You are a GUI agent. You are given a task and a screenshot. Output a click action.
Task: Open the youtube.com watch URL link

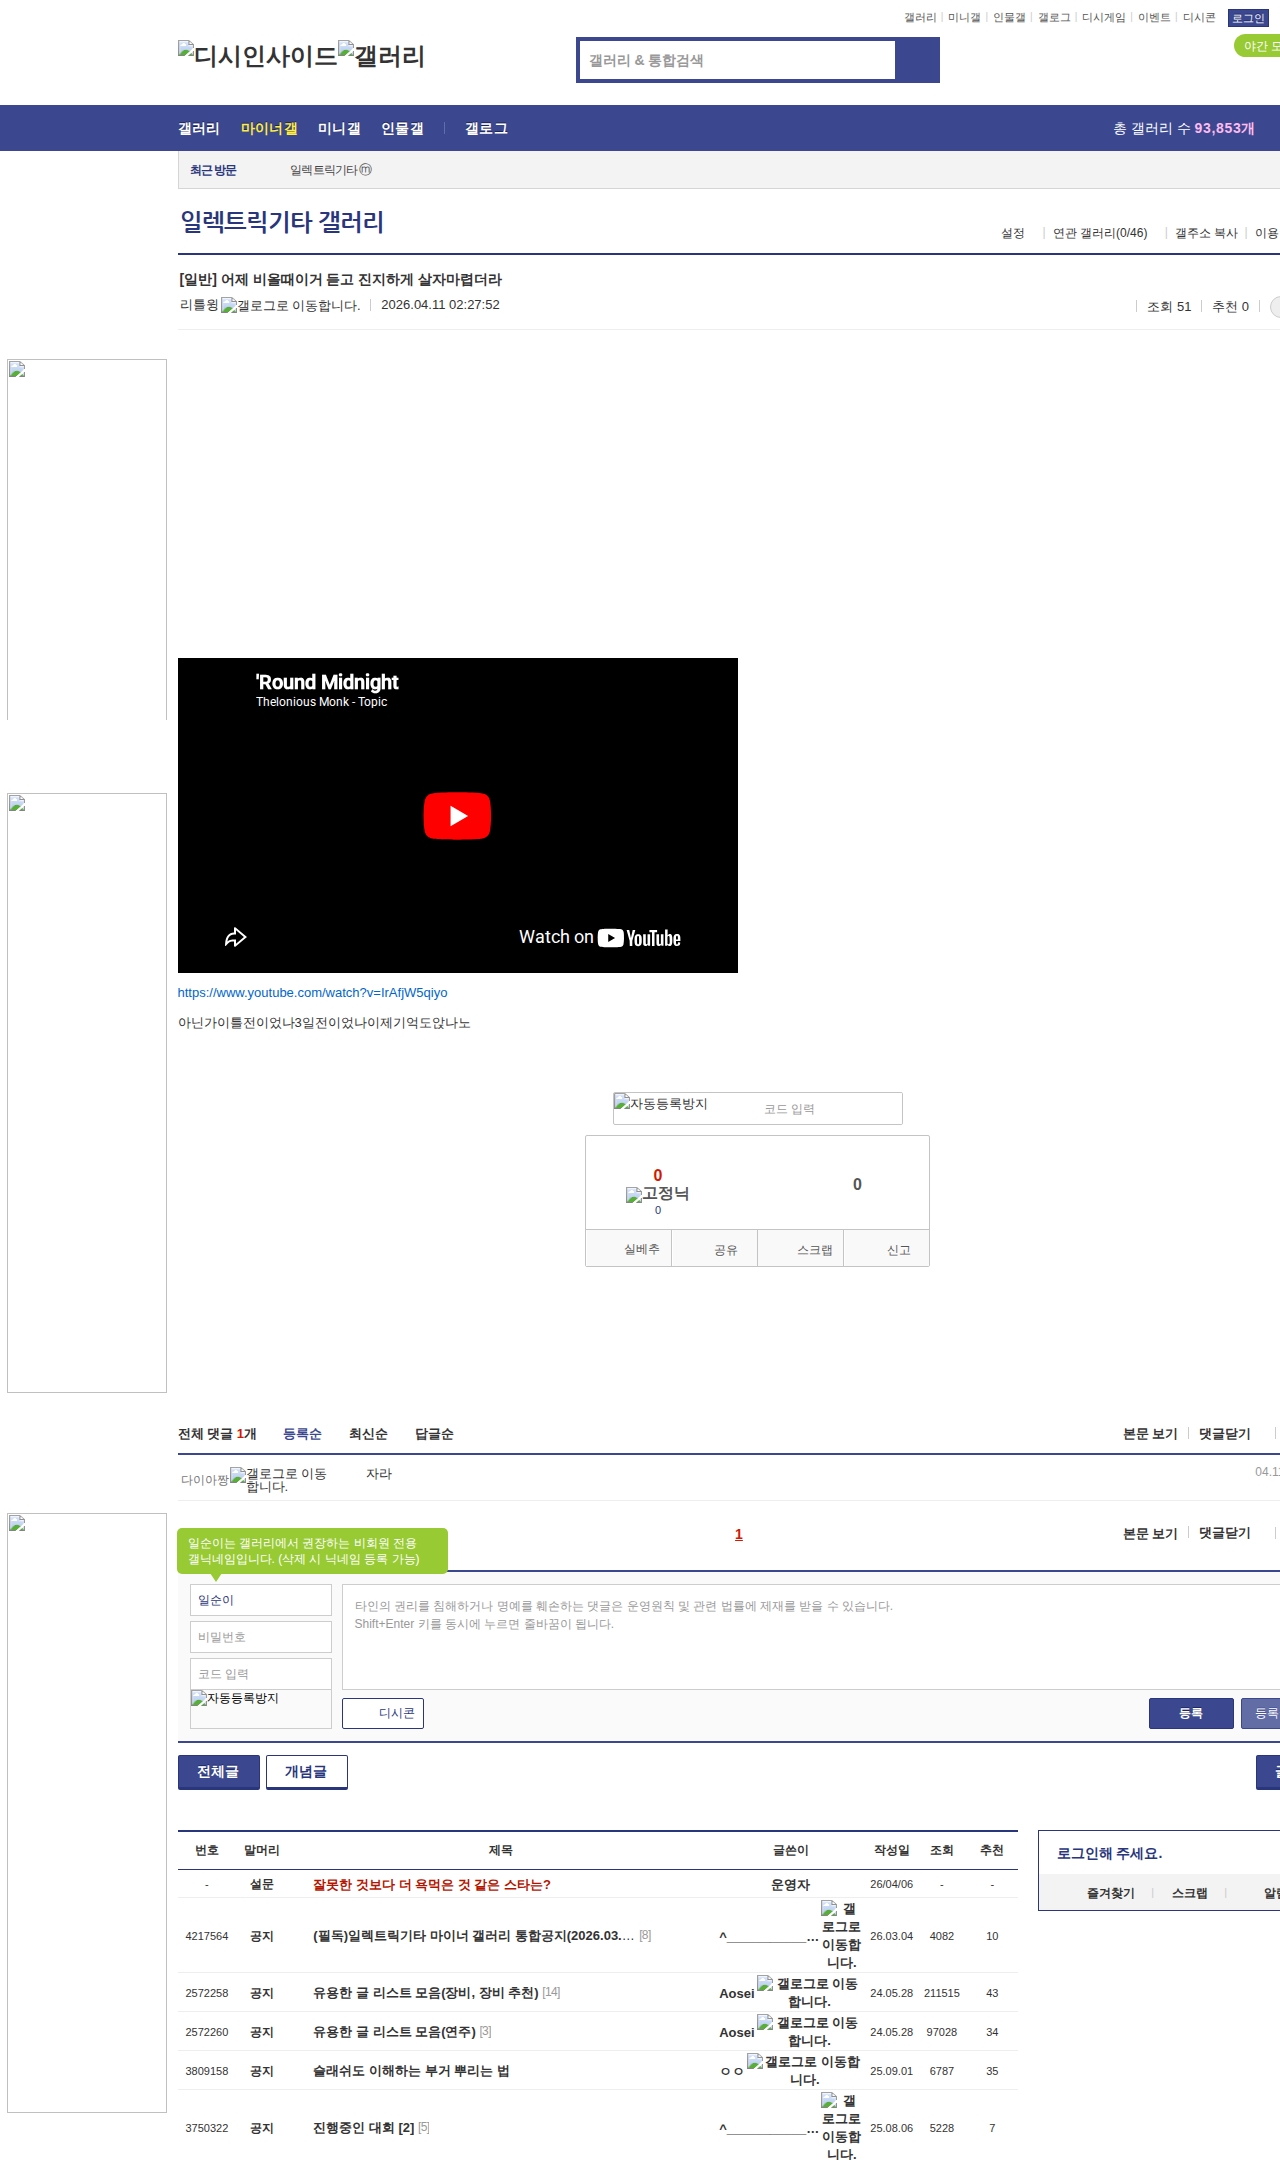(312, 993)
